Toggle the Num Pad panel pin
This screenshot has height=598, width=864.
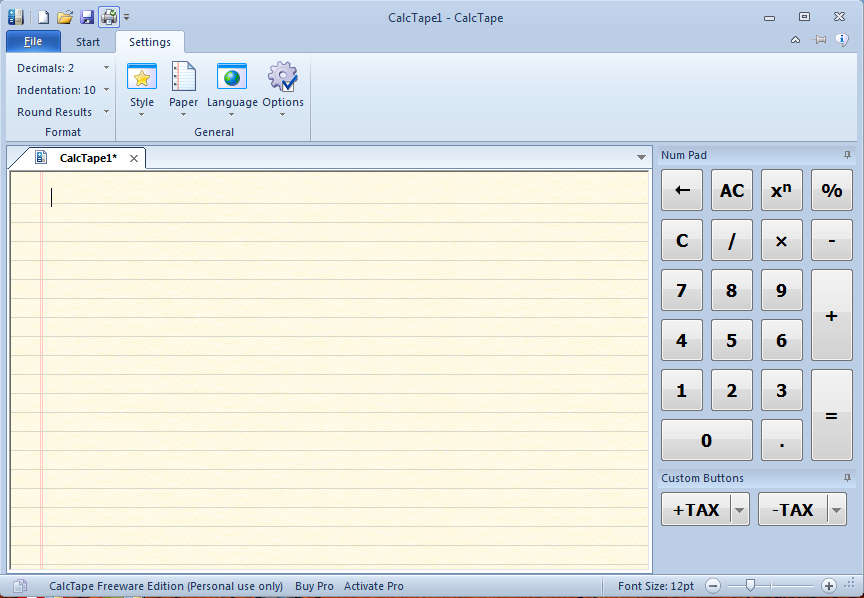pyautogui.click(x=847, y=155)
